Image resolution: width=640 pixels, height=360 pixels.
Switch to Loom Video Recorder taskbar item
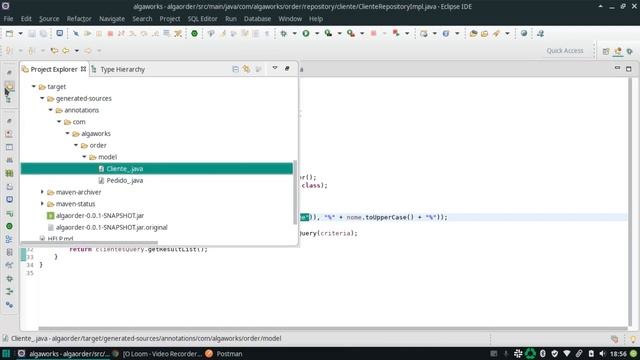click(x=158, y=354)
